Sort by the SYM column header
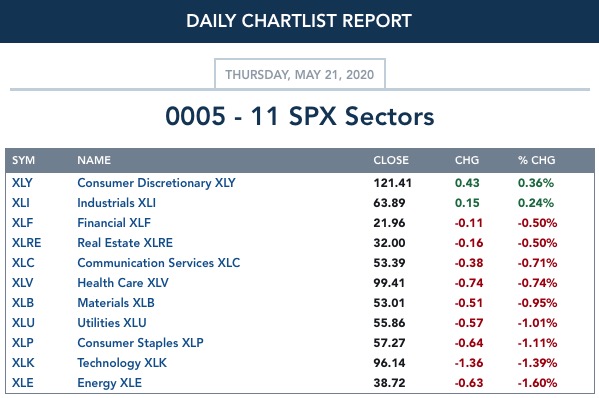This screenshot has width=599, height=398. [x=23, y=160]
